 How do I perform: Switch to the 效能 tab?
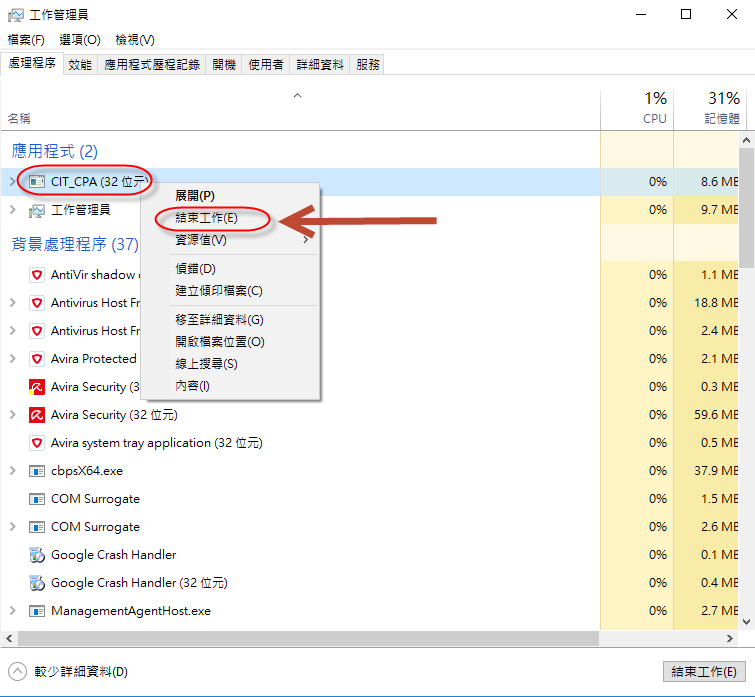pyautogui.click(x=80, y=64)
